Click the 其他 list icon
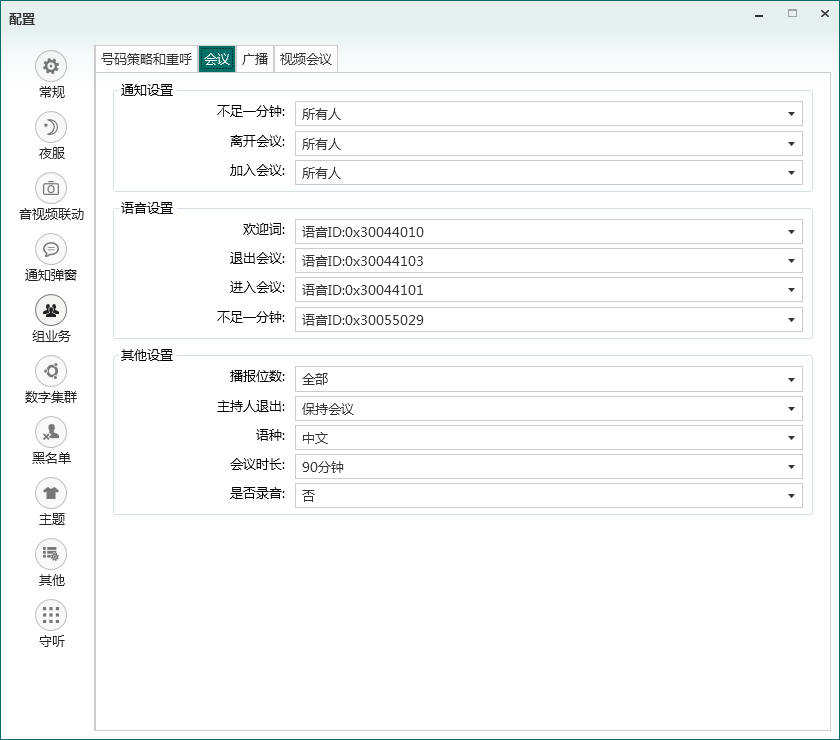 click(51, 554)
